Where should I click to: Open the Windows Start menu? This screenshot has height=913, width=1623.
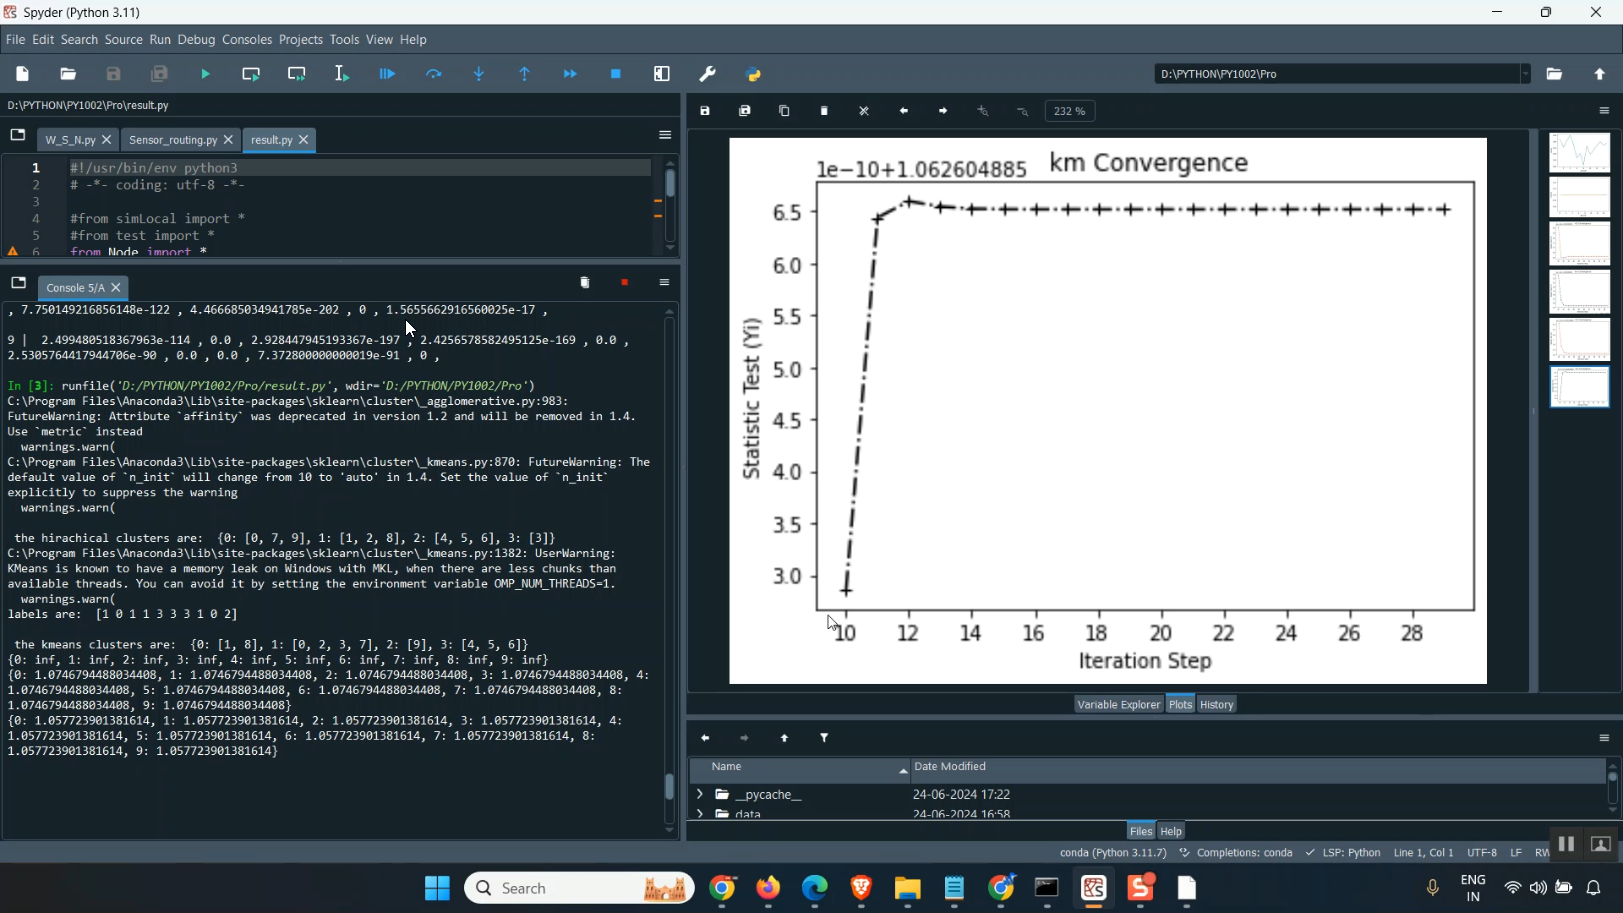click(437, 888)
